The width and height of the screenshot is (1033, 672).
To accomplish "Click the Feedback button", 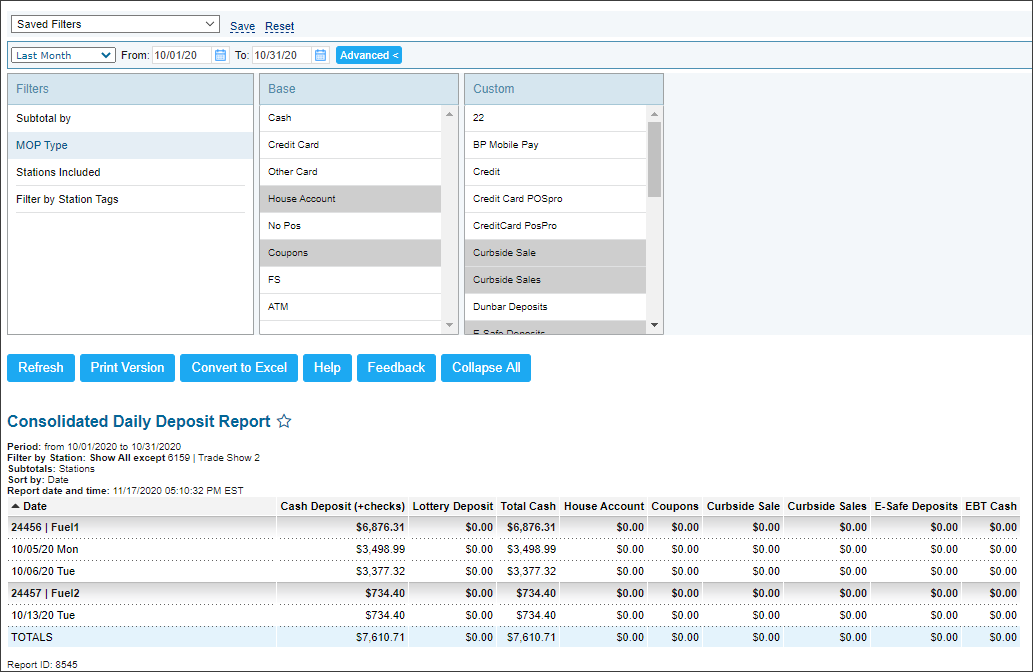I will click(x=396, y=368).
